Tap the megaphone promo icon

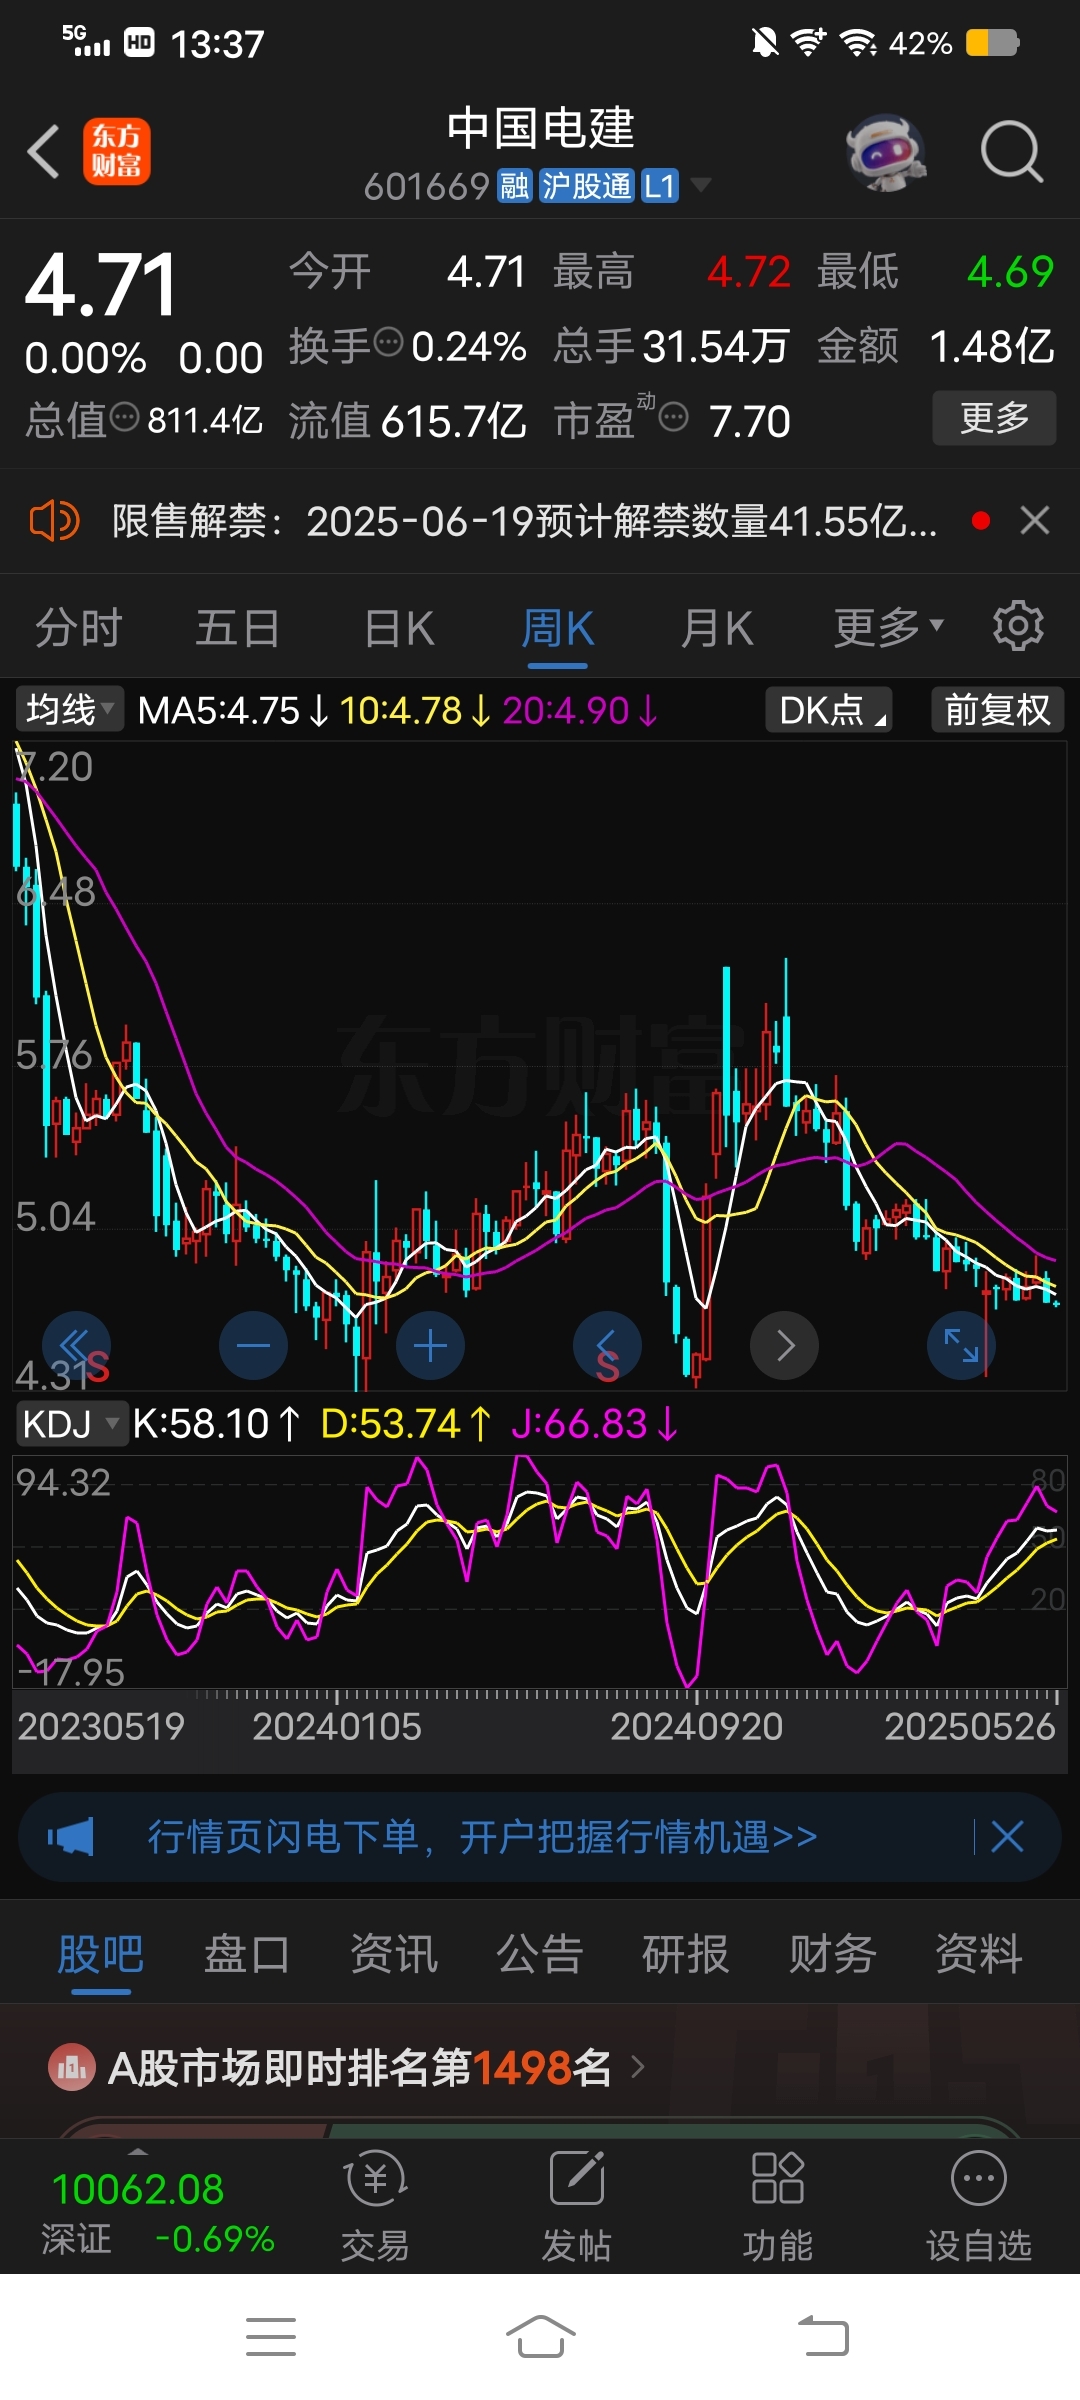click(70, 1837)
